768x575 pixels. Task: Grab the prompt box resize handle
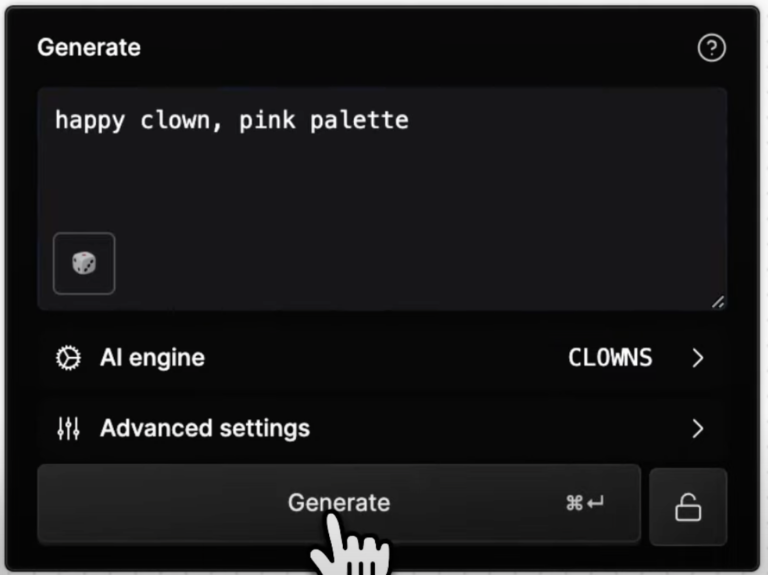click(x=718, y=302)
